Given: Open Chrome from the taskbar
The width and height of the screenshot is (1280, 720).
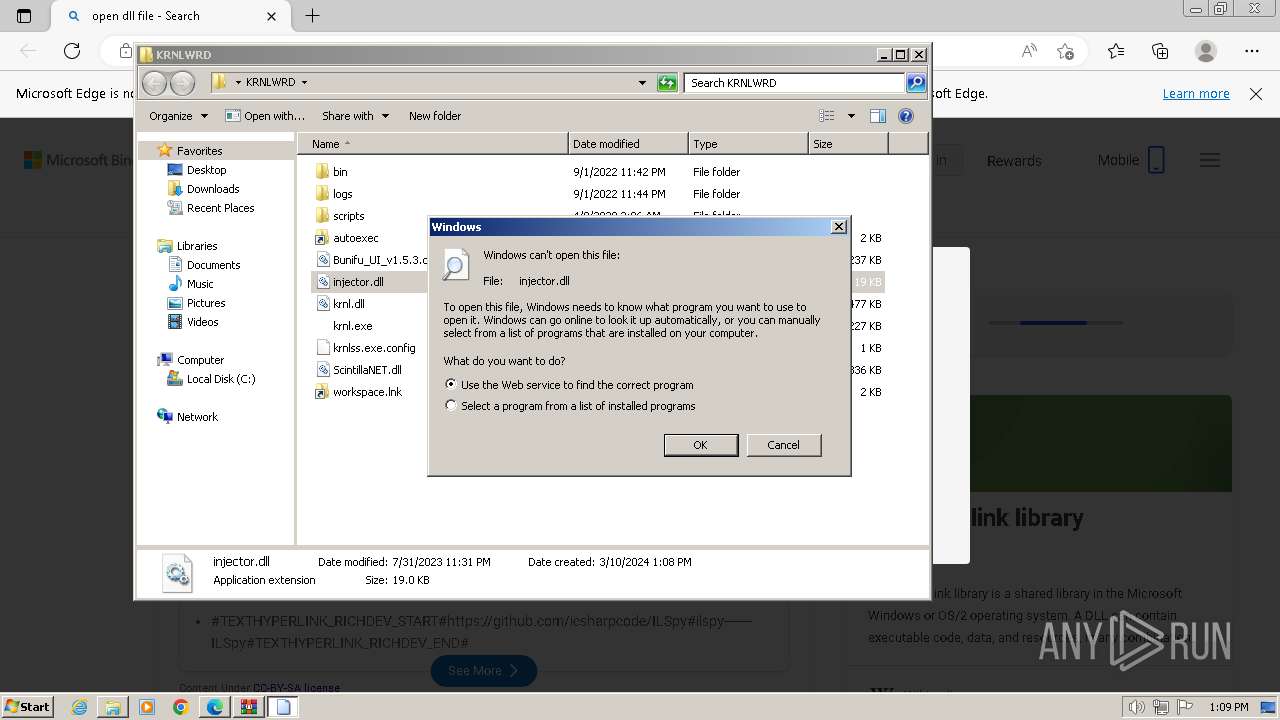Looking at the screenshot, I should click(x=181, y=707).
